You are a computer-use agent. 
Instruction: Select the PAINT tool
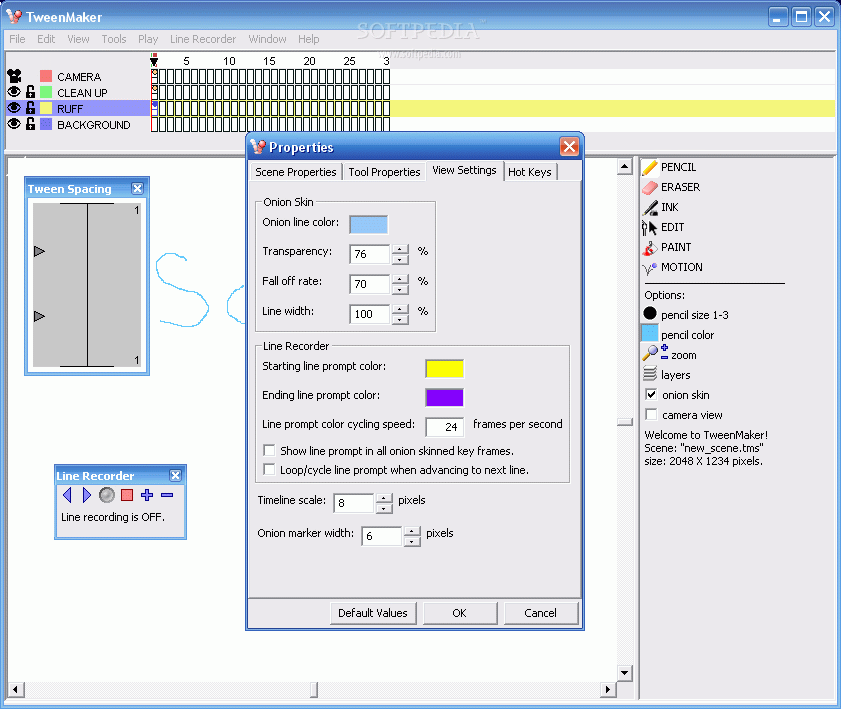667,247
